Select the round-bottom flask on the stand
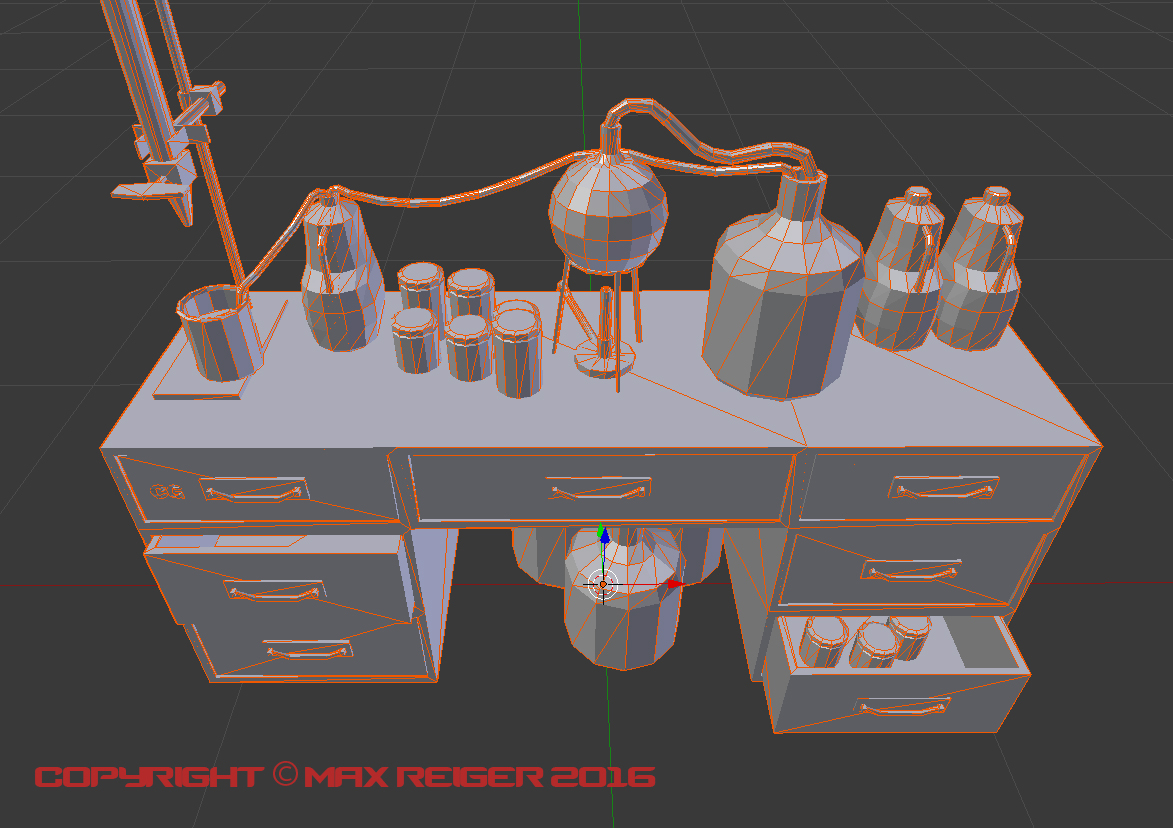 click(607, 212)
